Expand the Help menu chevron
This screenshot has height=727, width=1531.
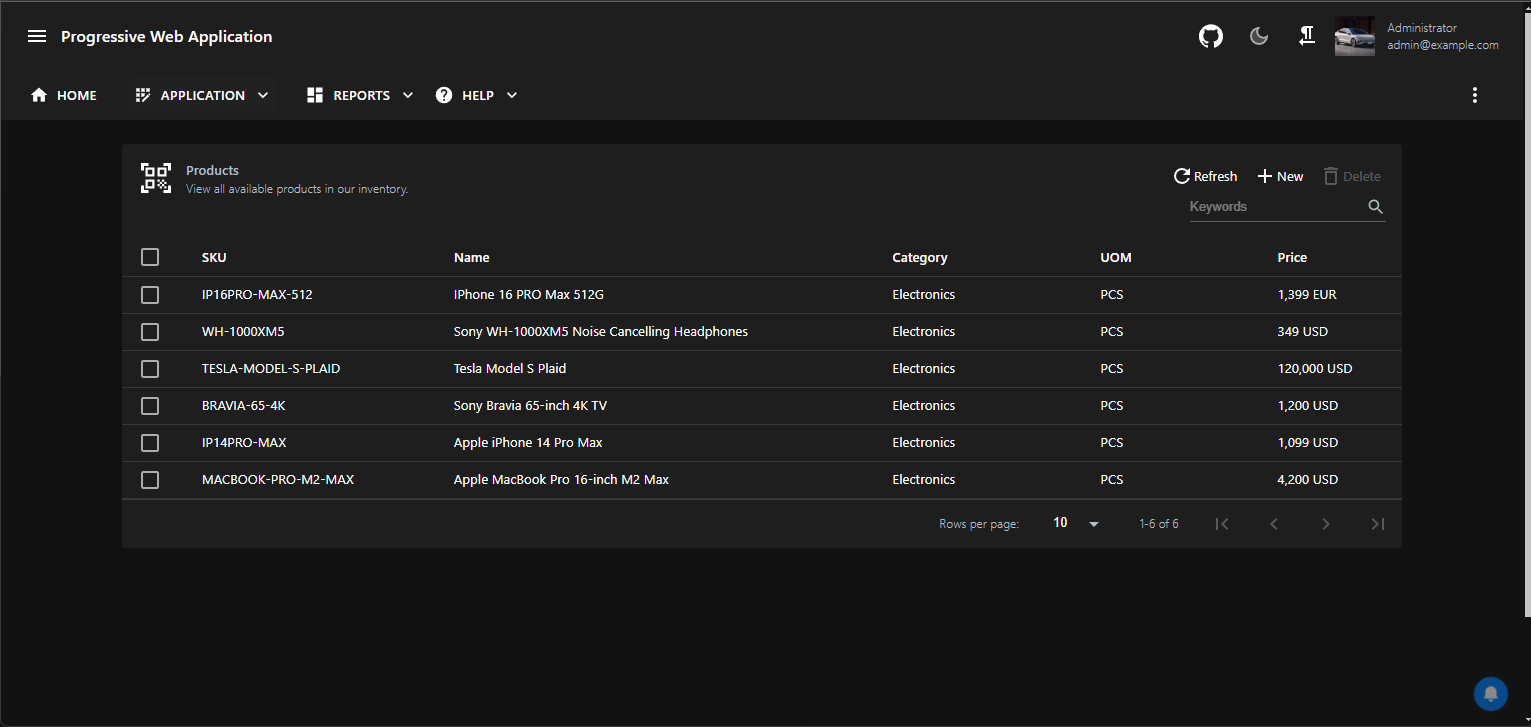[x=512, y=95]
